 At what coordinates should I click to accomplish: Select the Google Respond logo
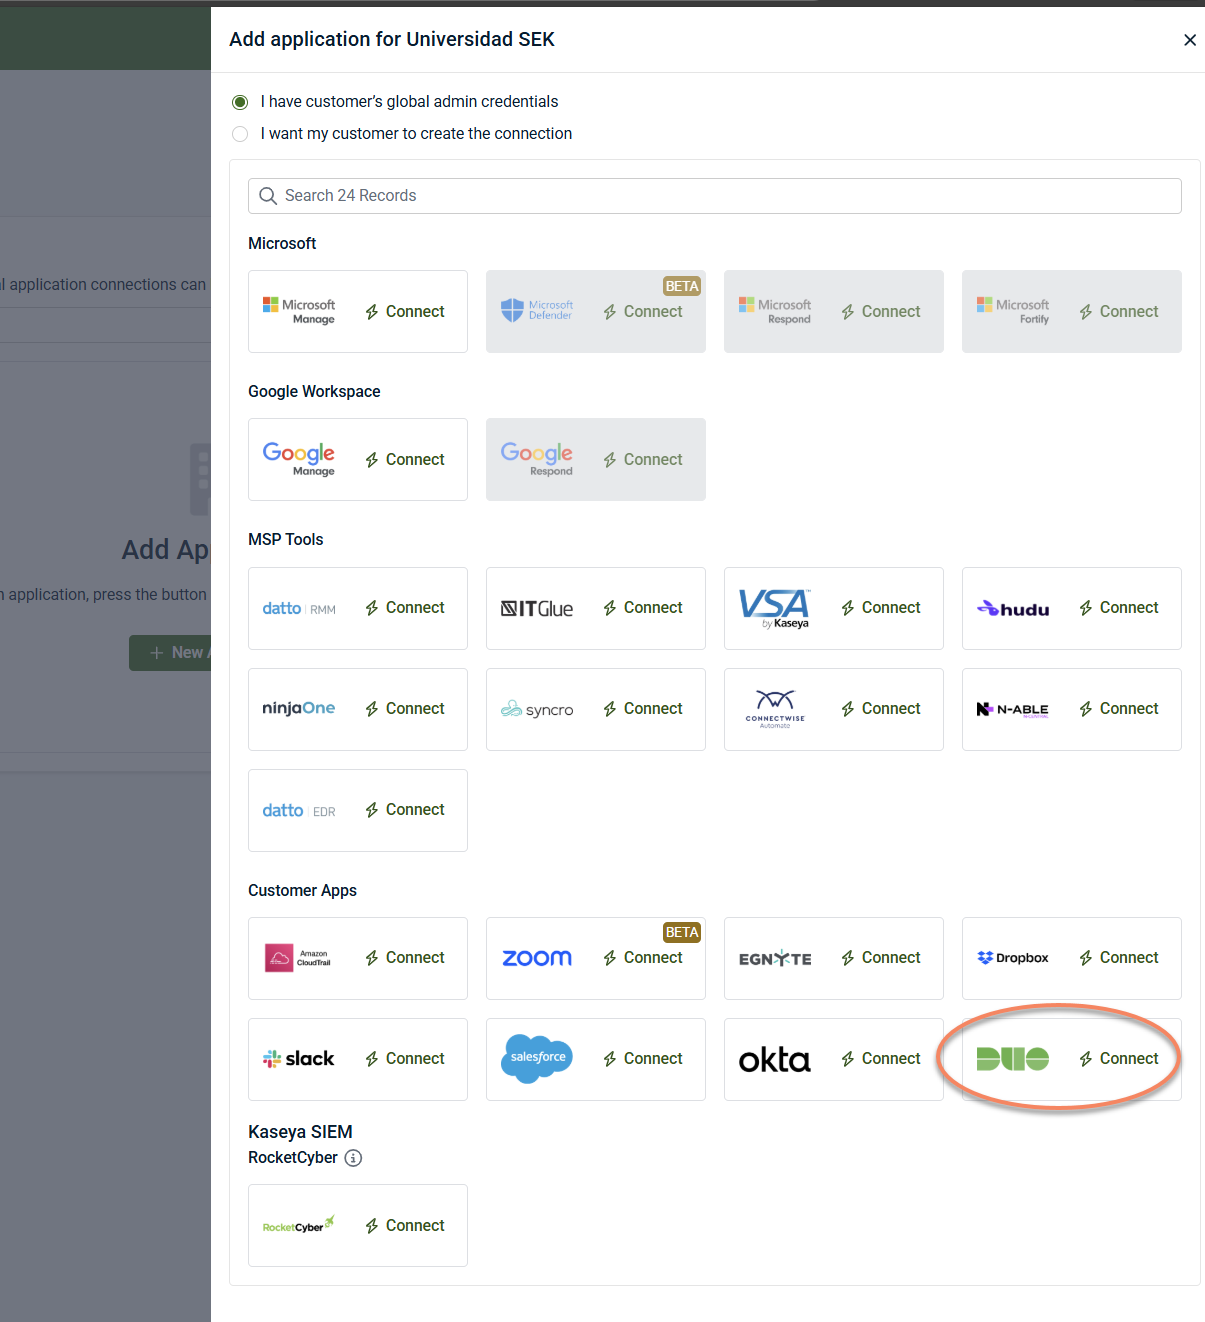point(537,459)
